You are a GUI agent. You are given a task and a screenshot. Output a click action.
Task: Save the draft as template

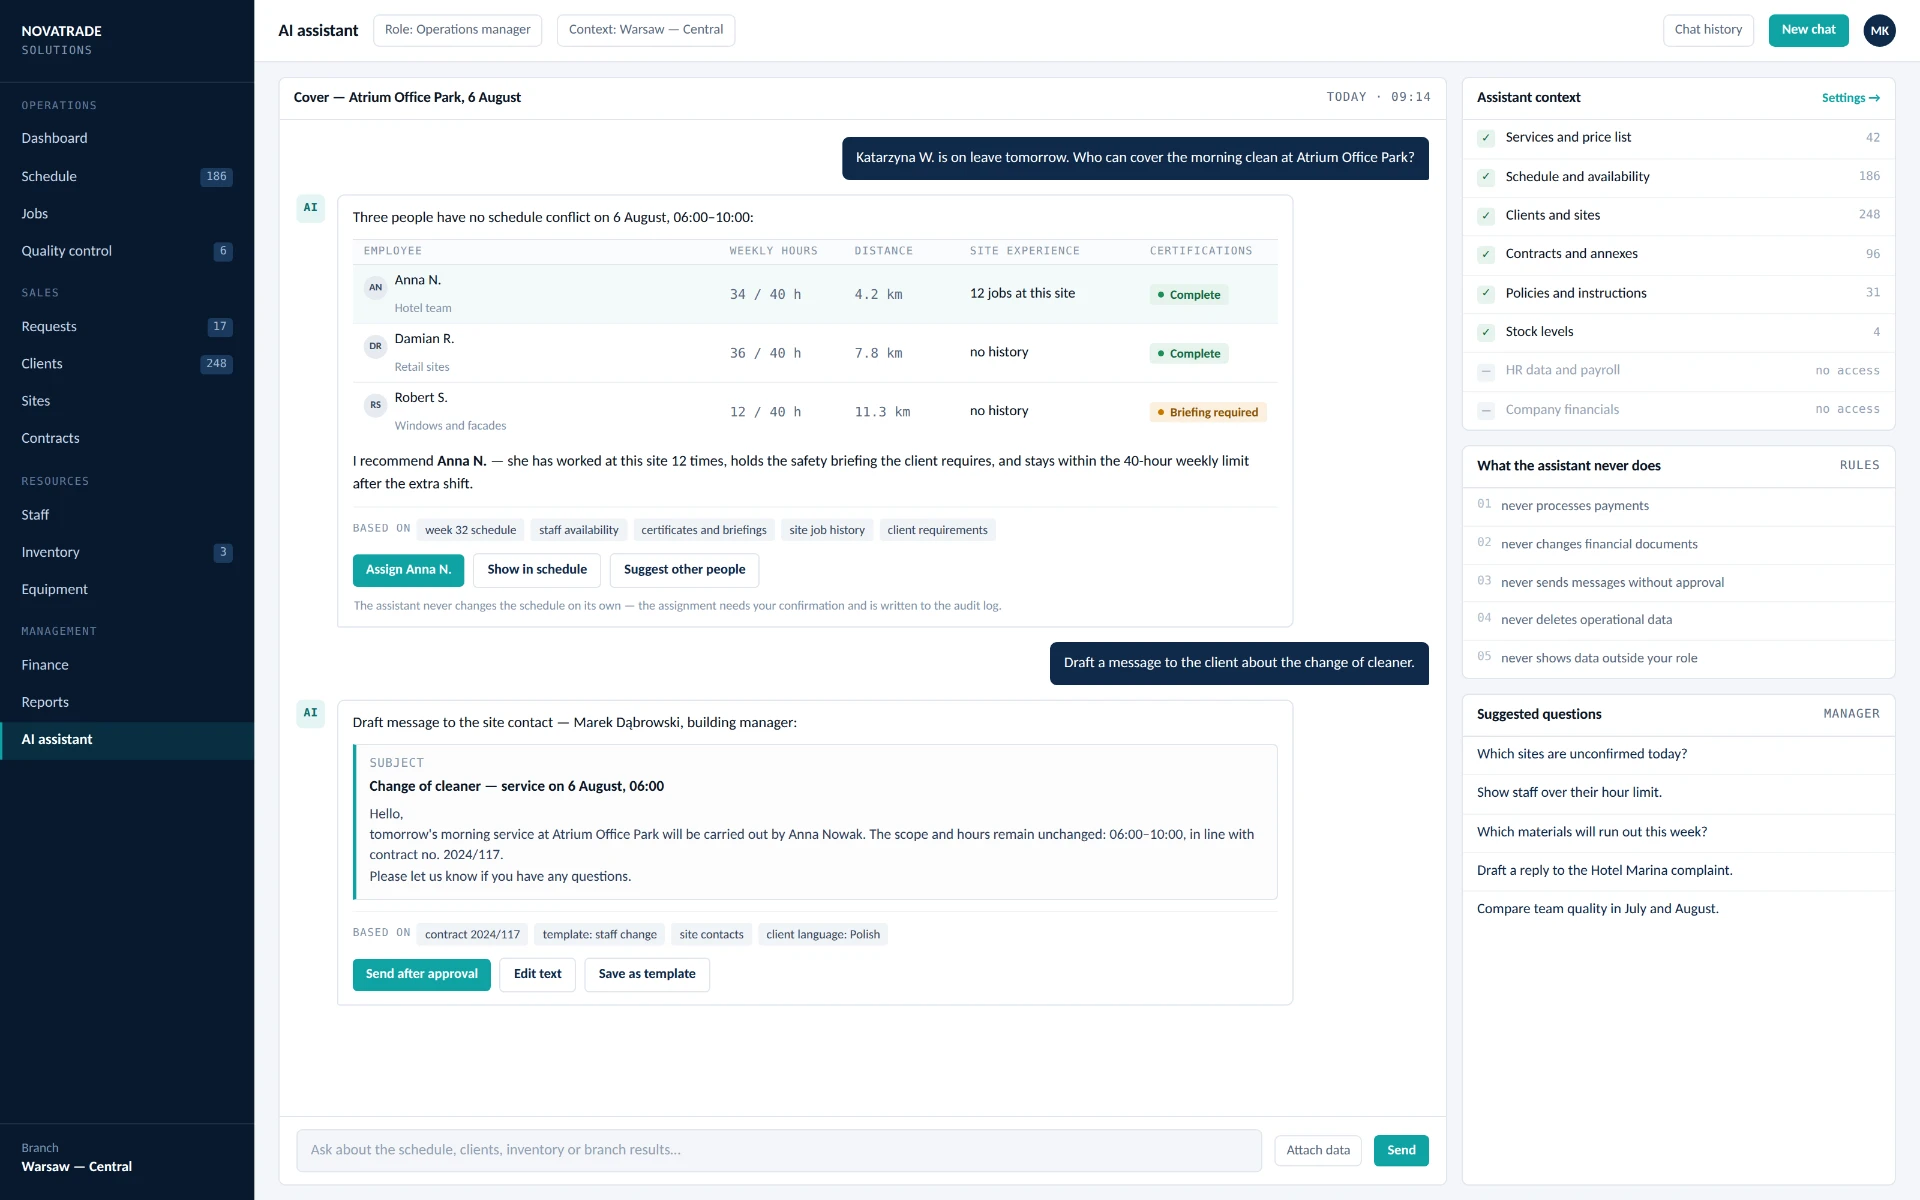coord(647,975)
